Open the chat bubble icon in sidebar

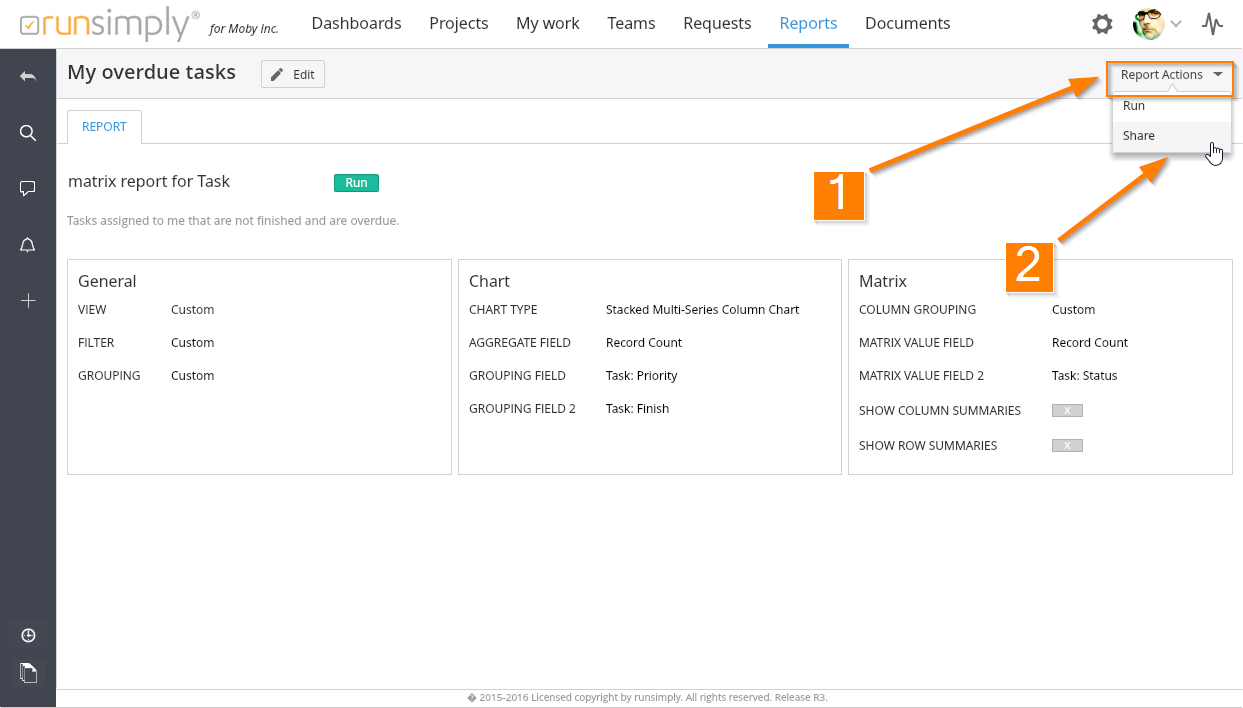point(28,189)
